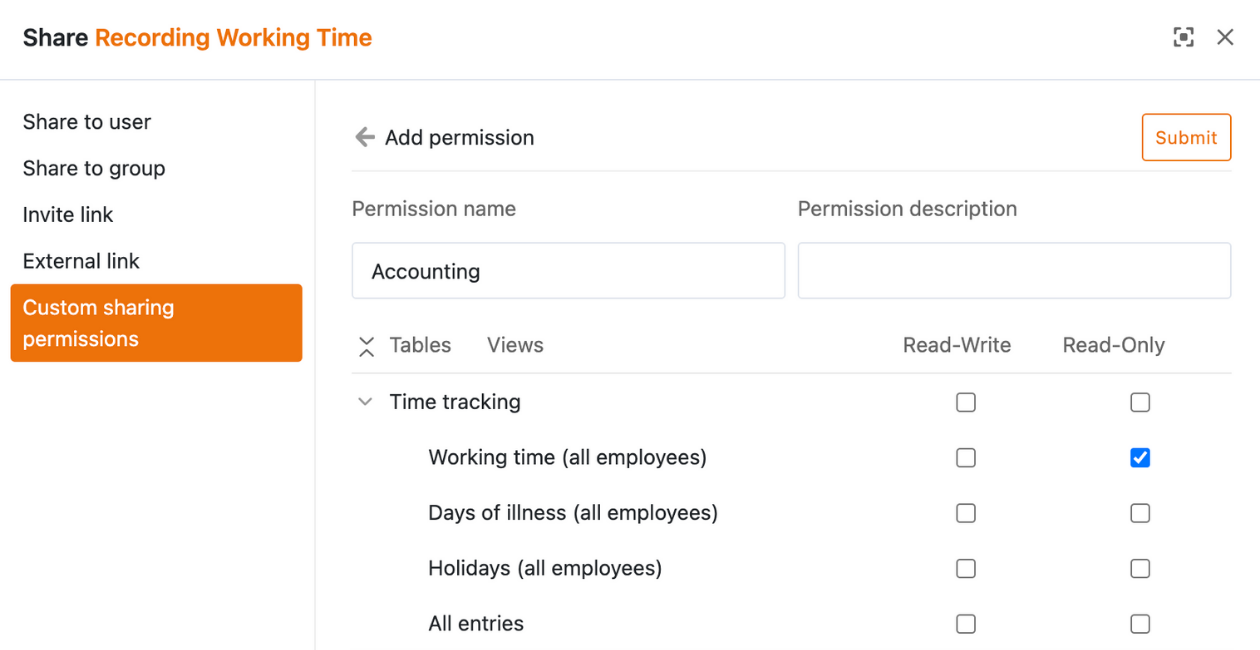Screen dimensions: 1260x650
Task: Tick Read-Write checkbox for Time tracking table
Action: [x=965, y=402]
